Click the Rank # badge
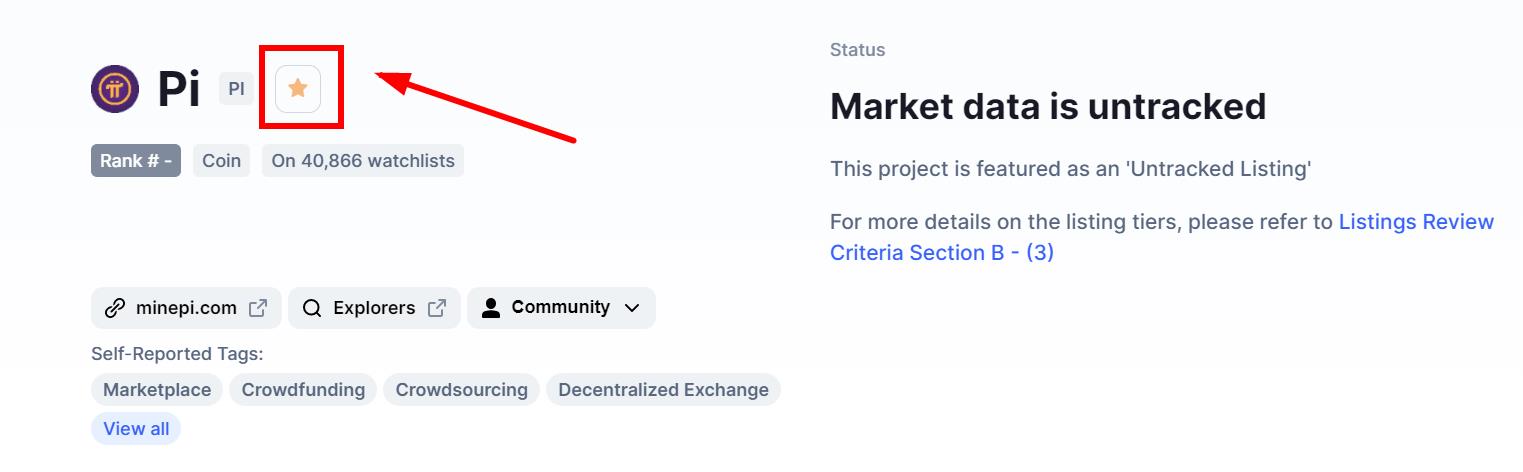The height and width of the screenshot is (472, 1523). (136, 161)
